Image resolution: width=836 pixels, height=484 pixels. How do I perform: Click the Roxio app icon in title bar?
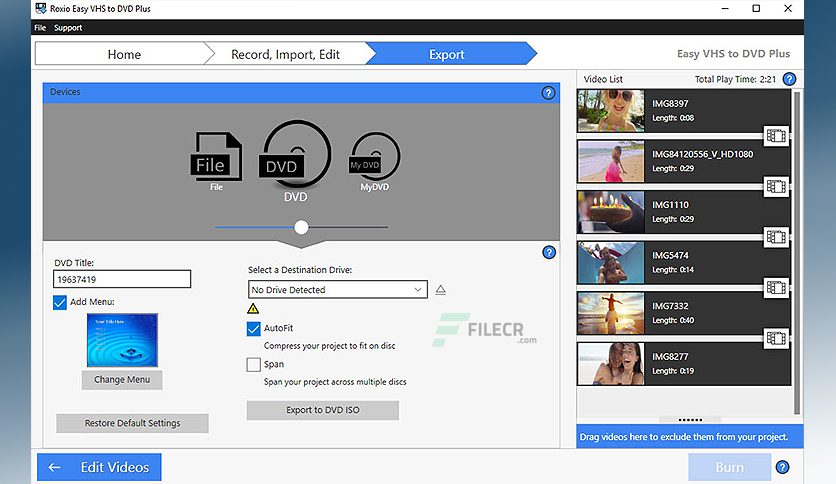click(x=41, y=9)
